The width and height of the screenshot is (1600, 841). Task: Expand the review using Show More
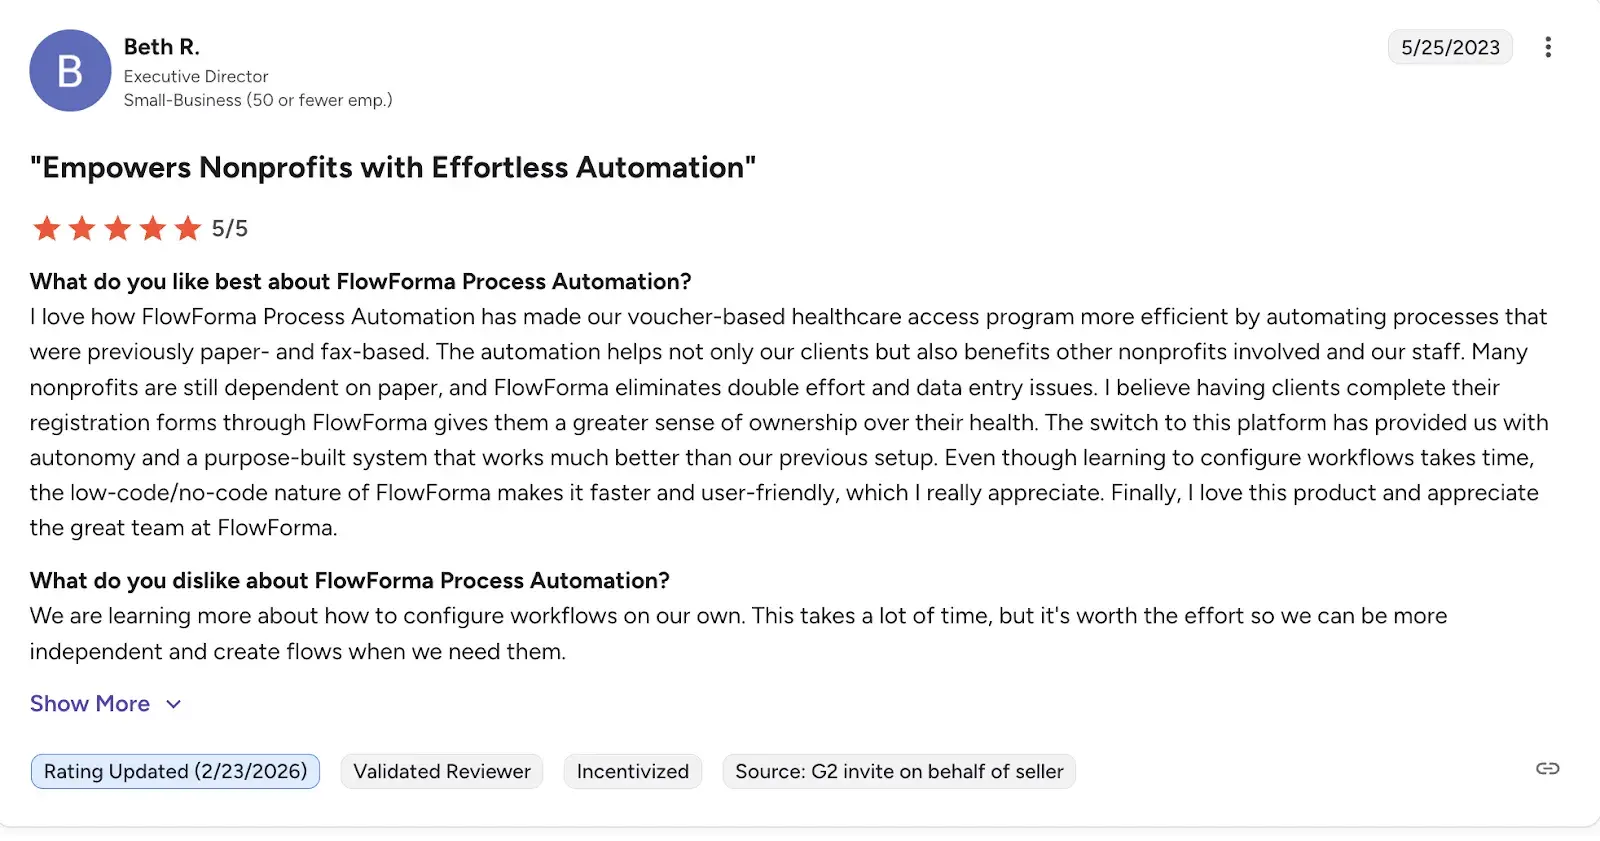(89, 703)
